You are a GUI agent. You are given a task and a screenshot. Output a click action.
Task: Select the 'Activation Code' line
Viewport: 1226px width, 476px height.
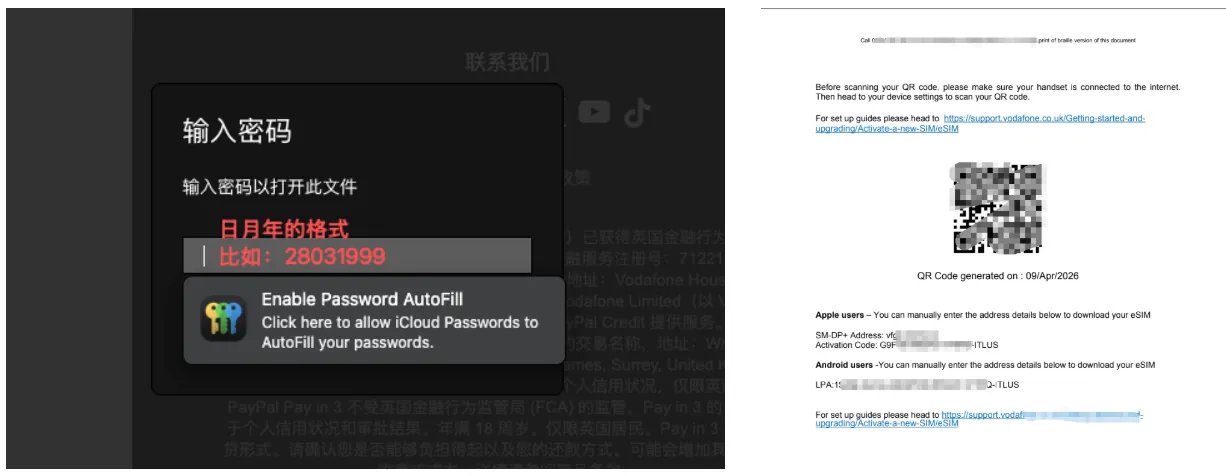coord(907,345)
